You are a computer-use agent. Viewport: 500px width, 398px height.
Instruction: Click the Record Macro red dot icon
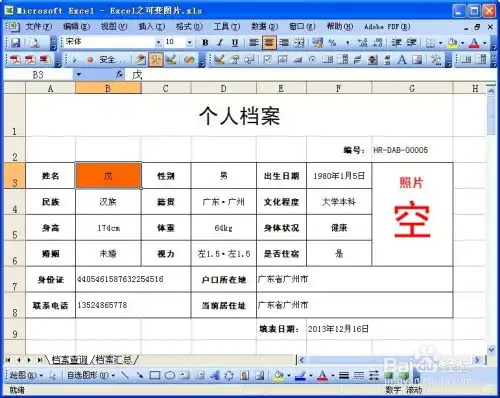pos(90,60)
